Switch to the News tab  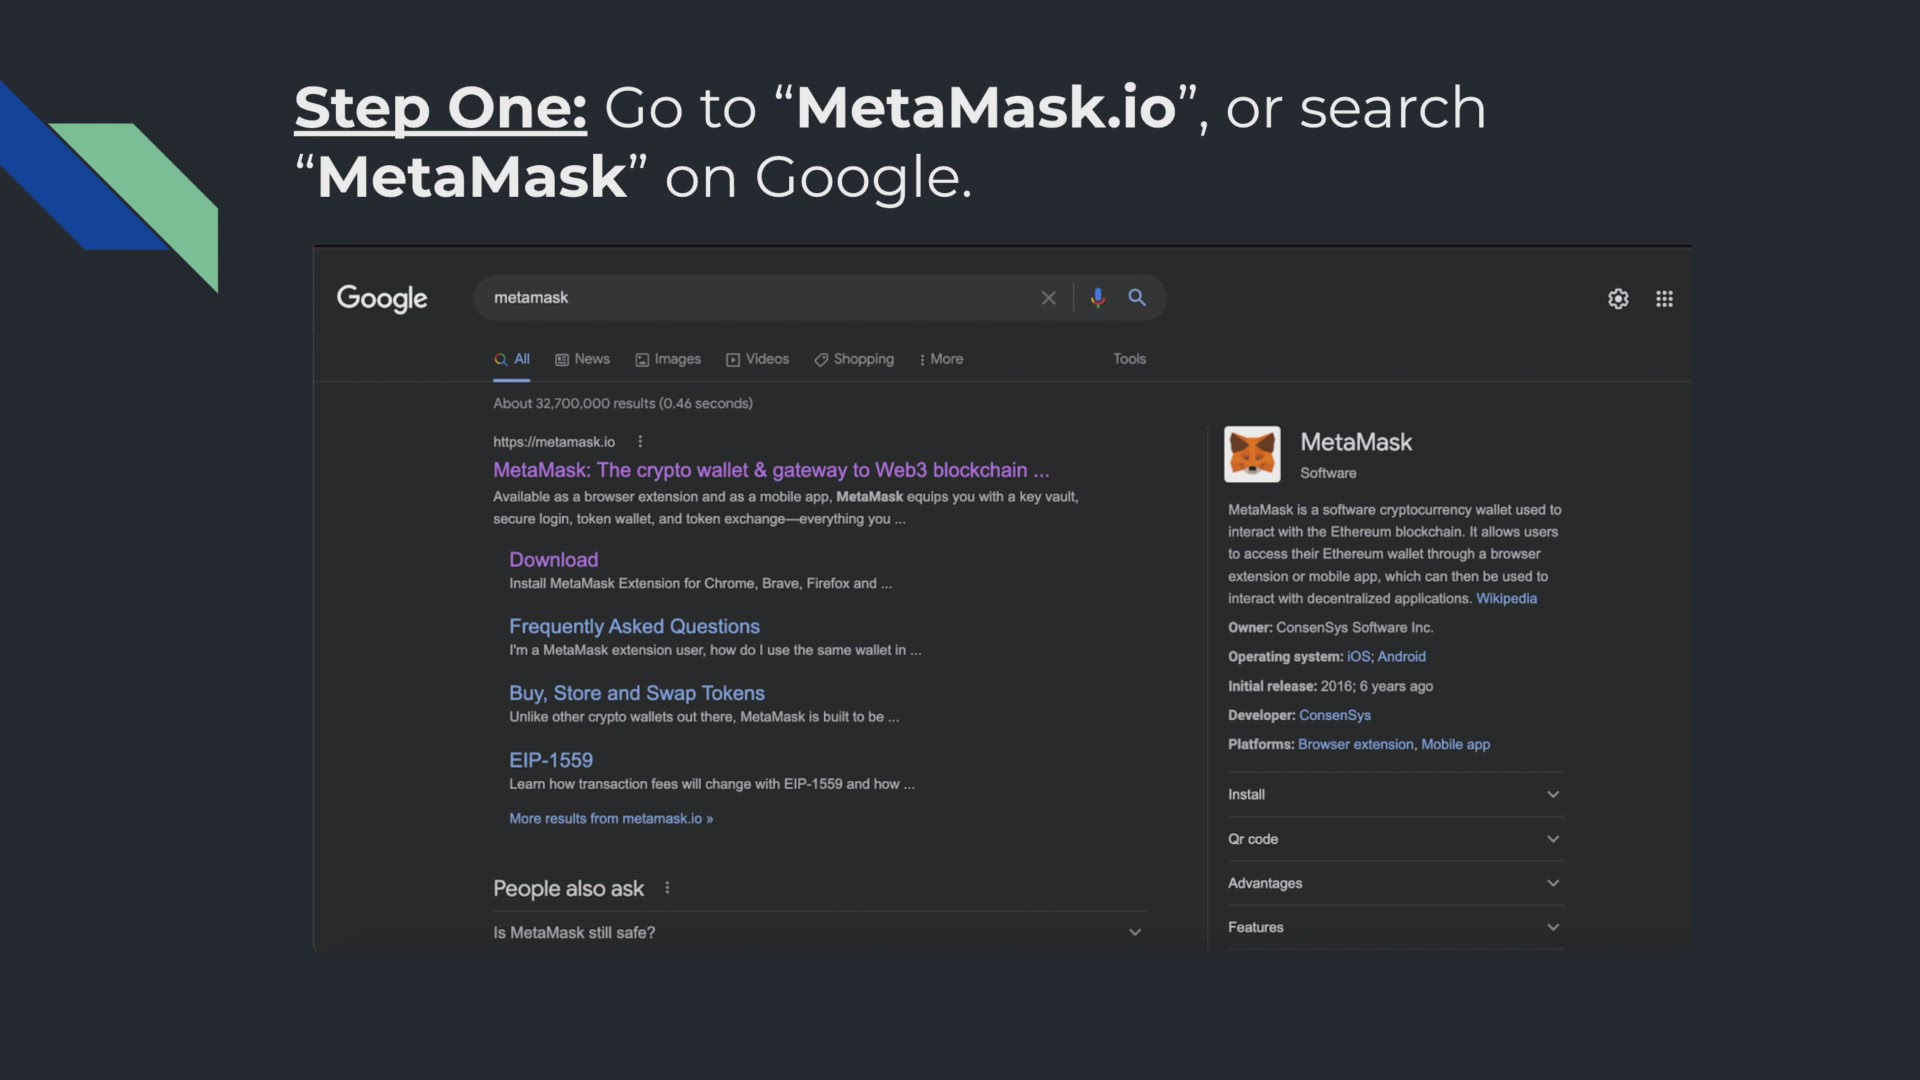pos(582,359)
